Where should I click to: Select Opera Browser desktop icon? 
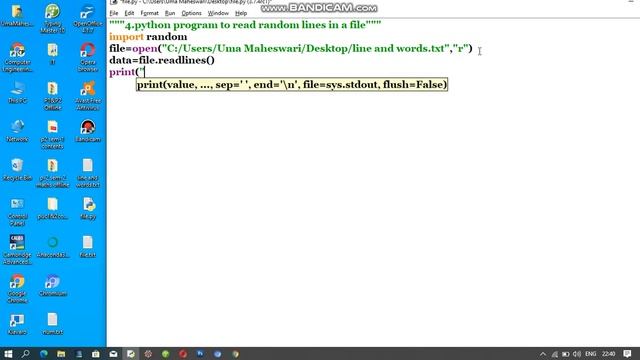point(88,57)
